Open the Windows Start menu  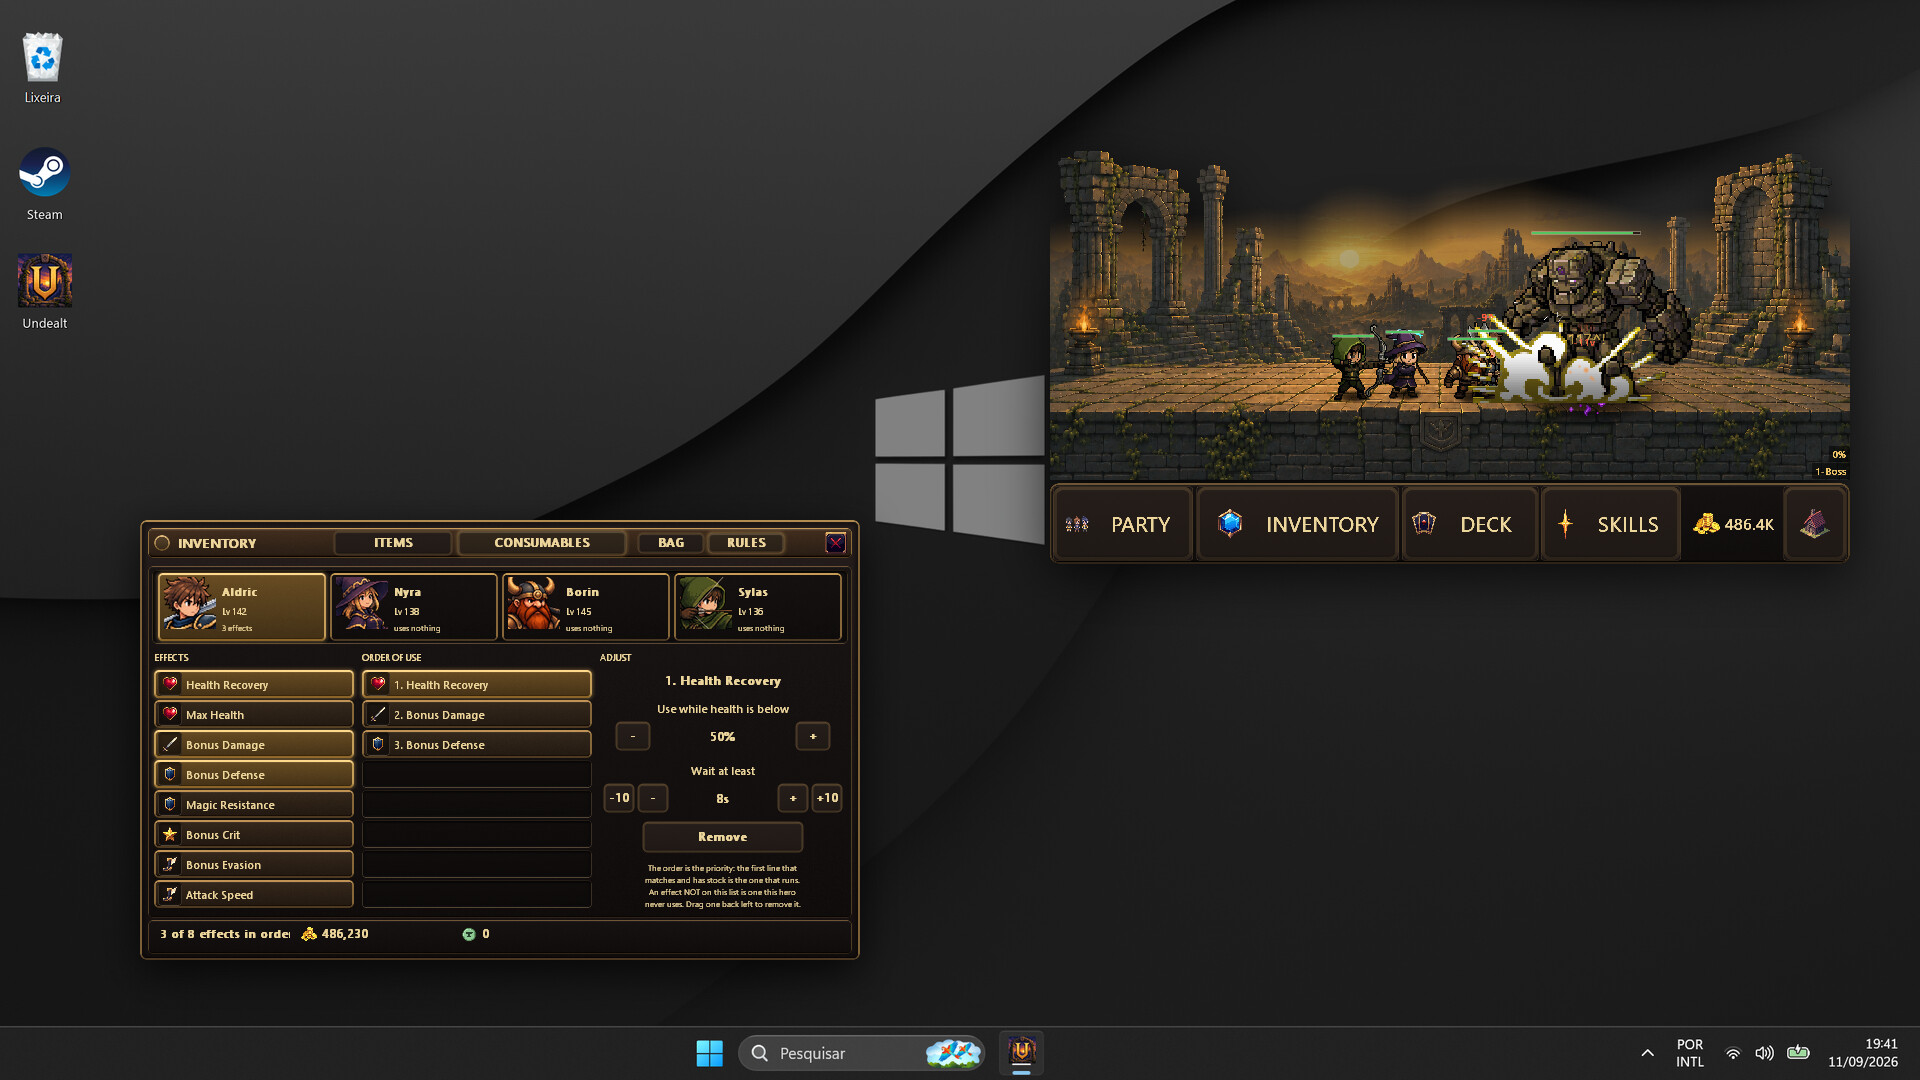(x=709, y=1053)
